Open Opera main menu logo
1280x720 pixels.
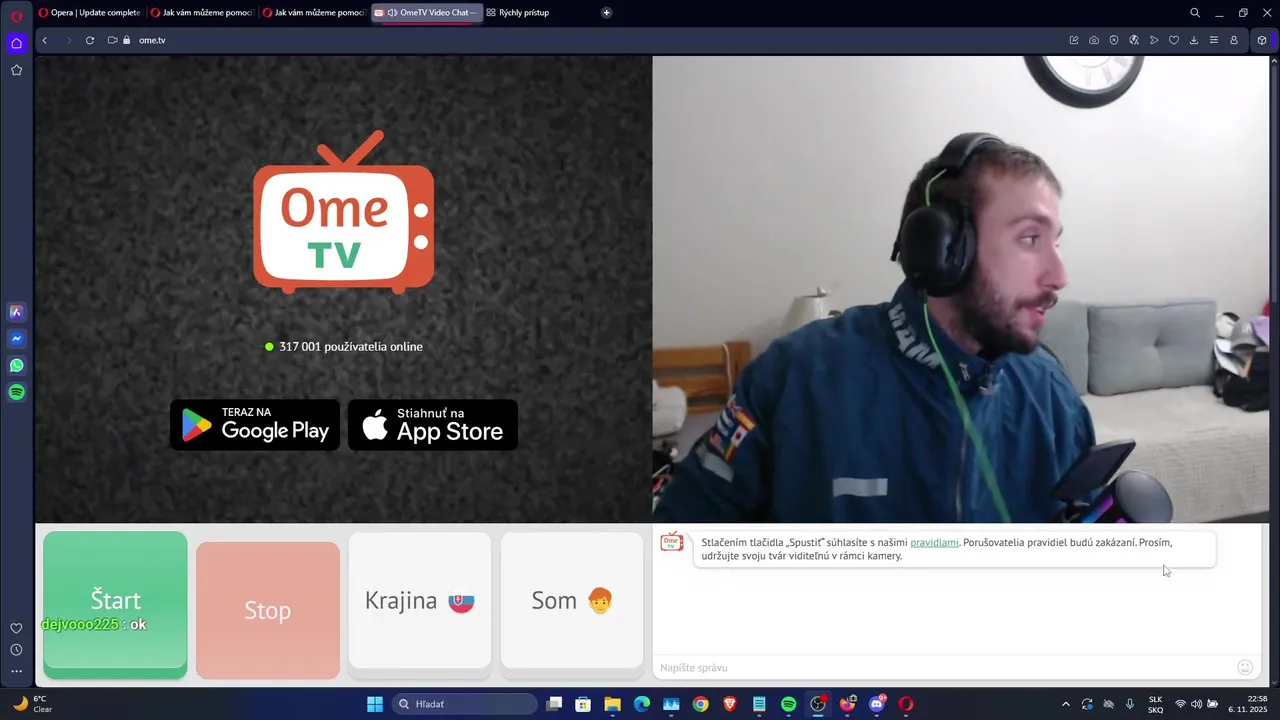[16, 16]
